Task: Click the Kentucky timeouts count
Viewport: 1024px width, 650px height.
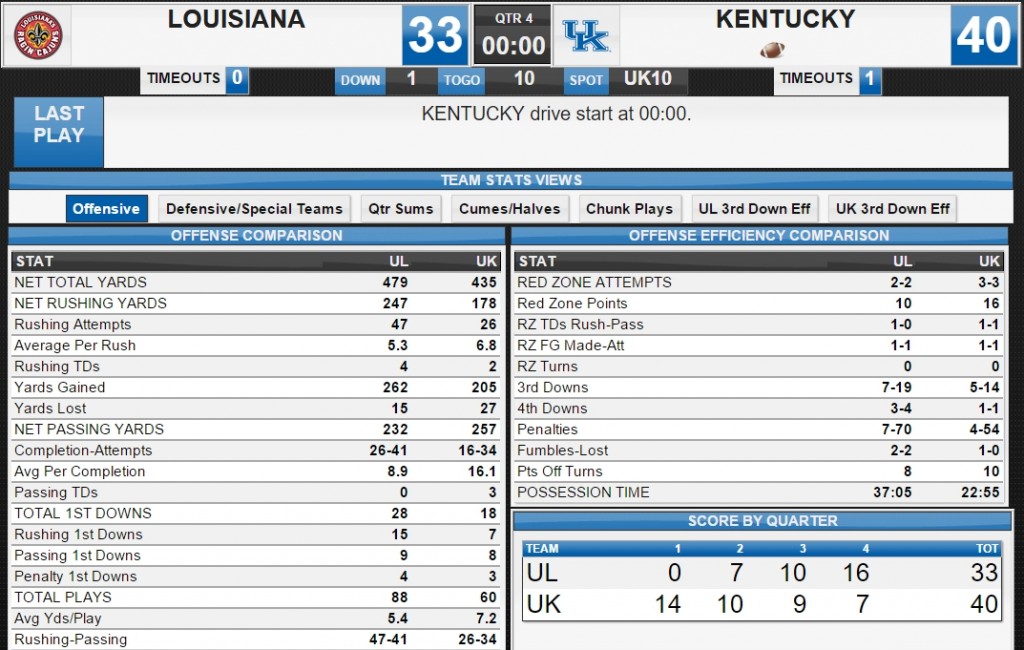Action: pyautogui.click(x=870, y=80)
